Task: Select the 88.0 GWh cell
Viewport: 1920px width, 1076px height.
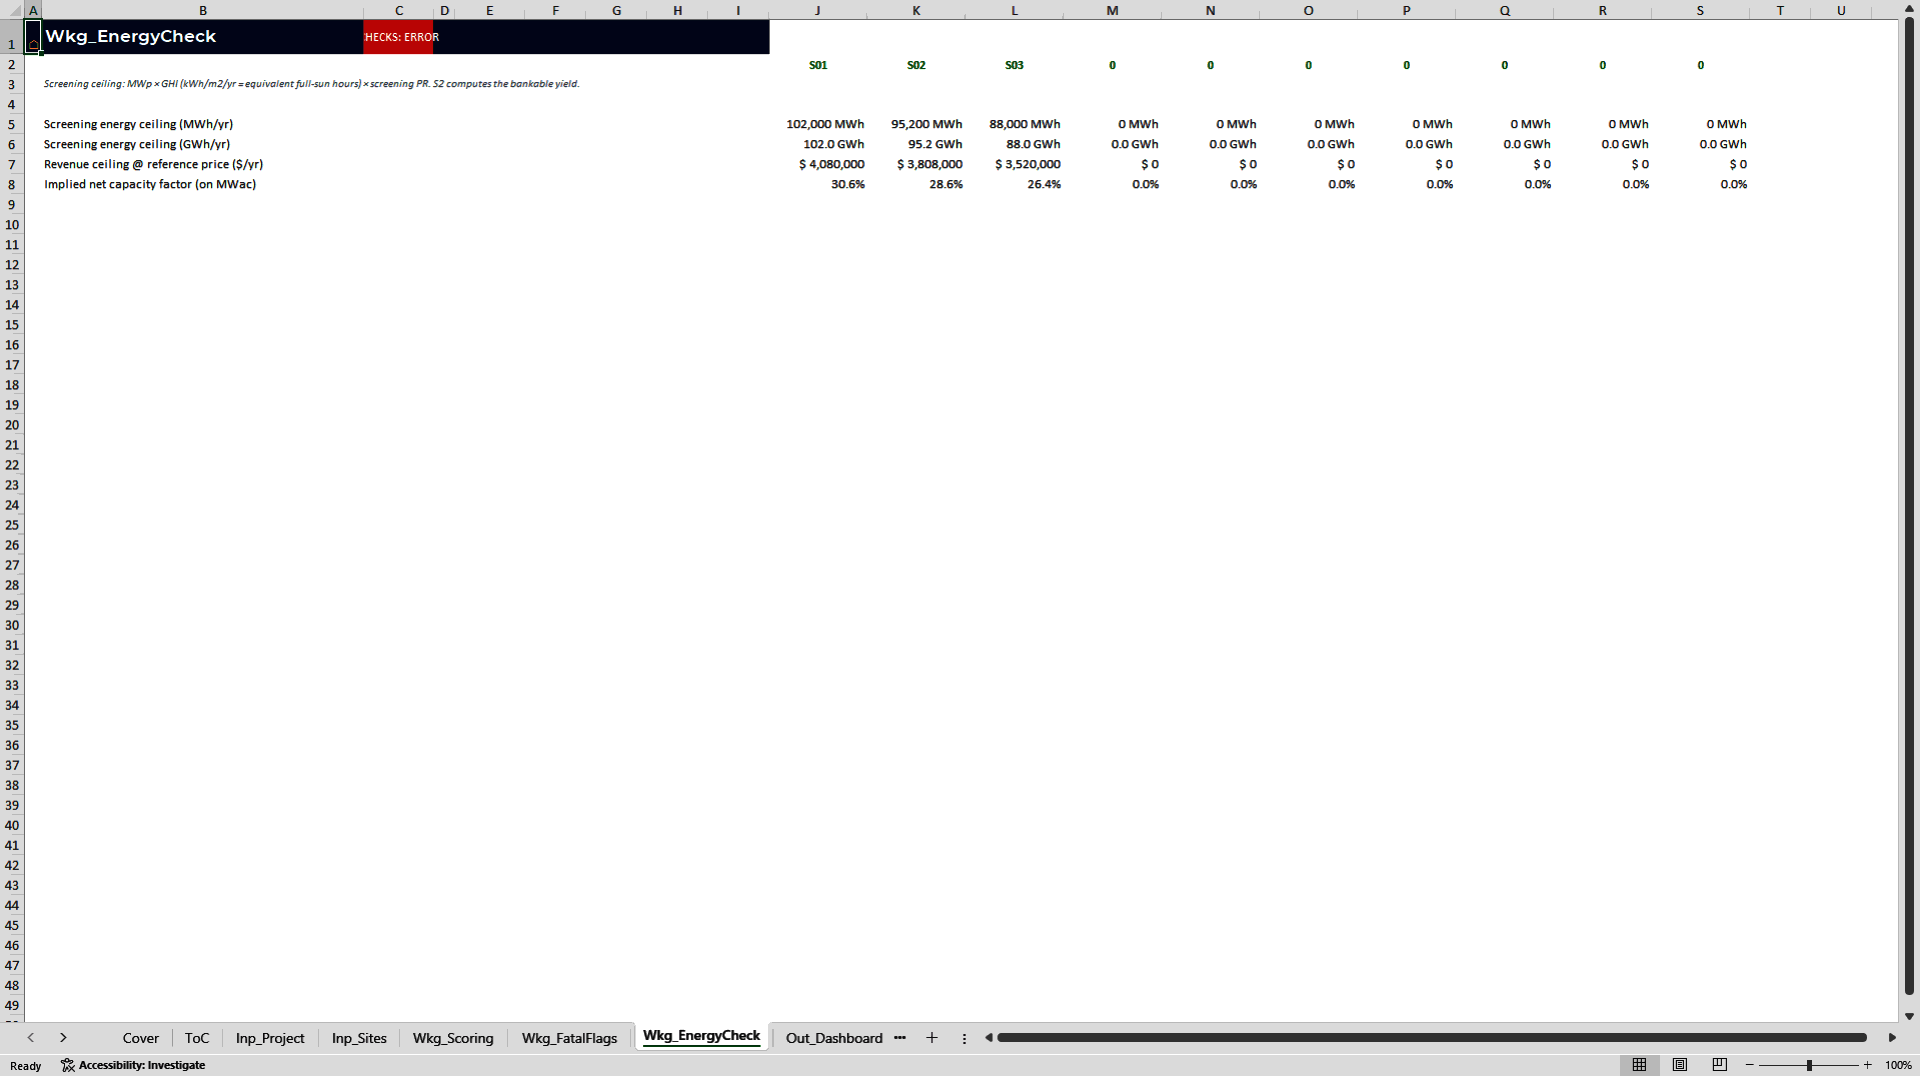Action: 1014,144
